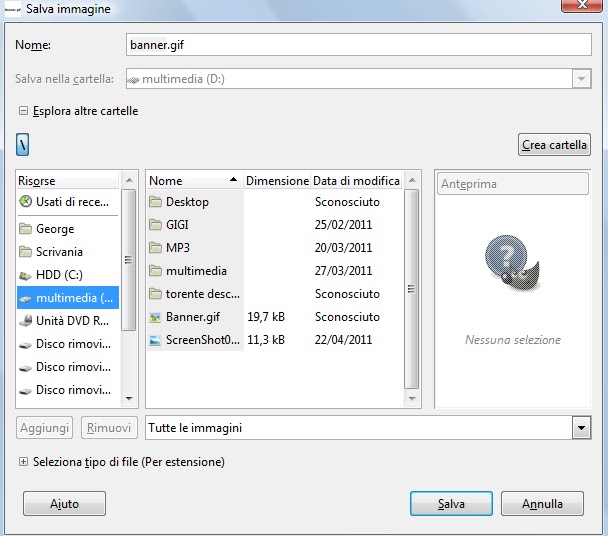The width and height of the screenshot is (608, 536).
Task: Close the Salva immagine dialog
Action: pyautogui.click(x=582, y=5)
